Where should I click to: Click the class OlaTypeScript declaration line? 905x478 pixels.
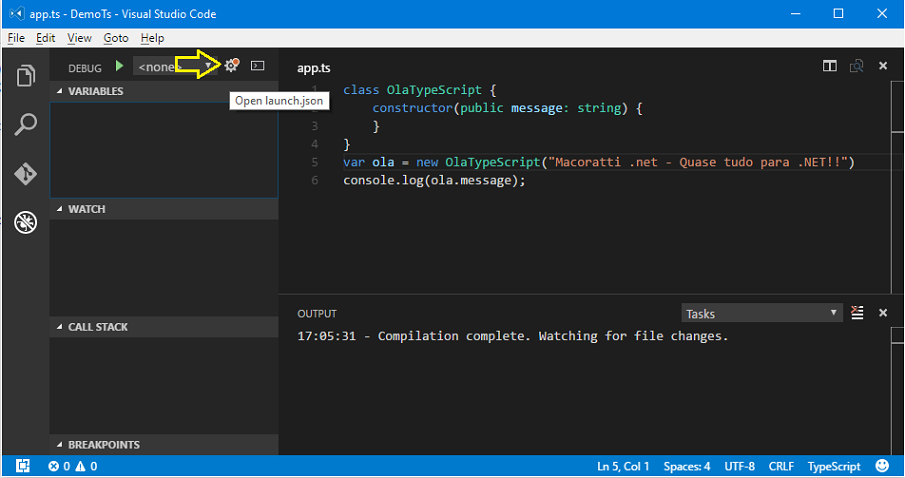point(419,90)
